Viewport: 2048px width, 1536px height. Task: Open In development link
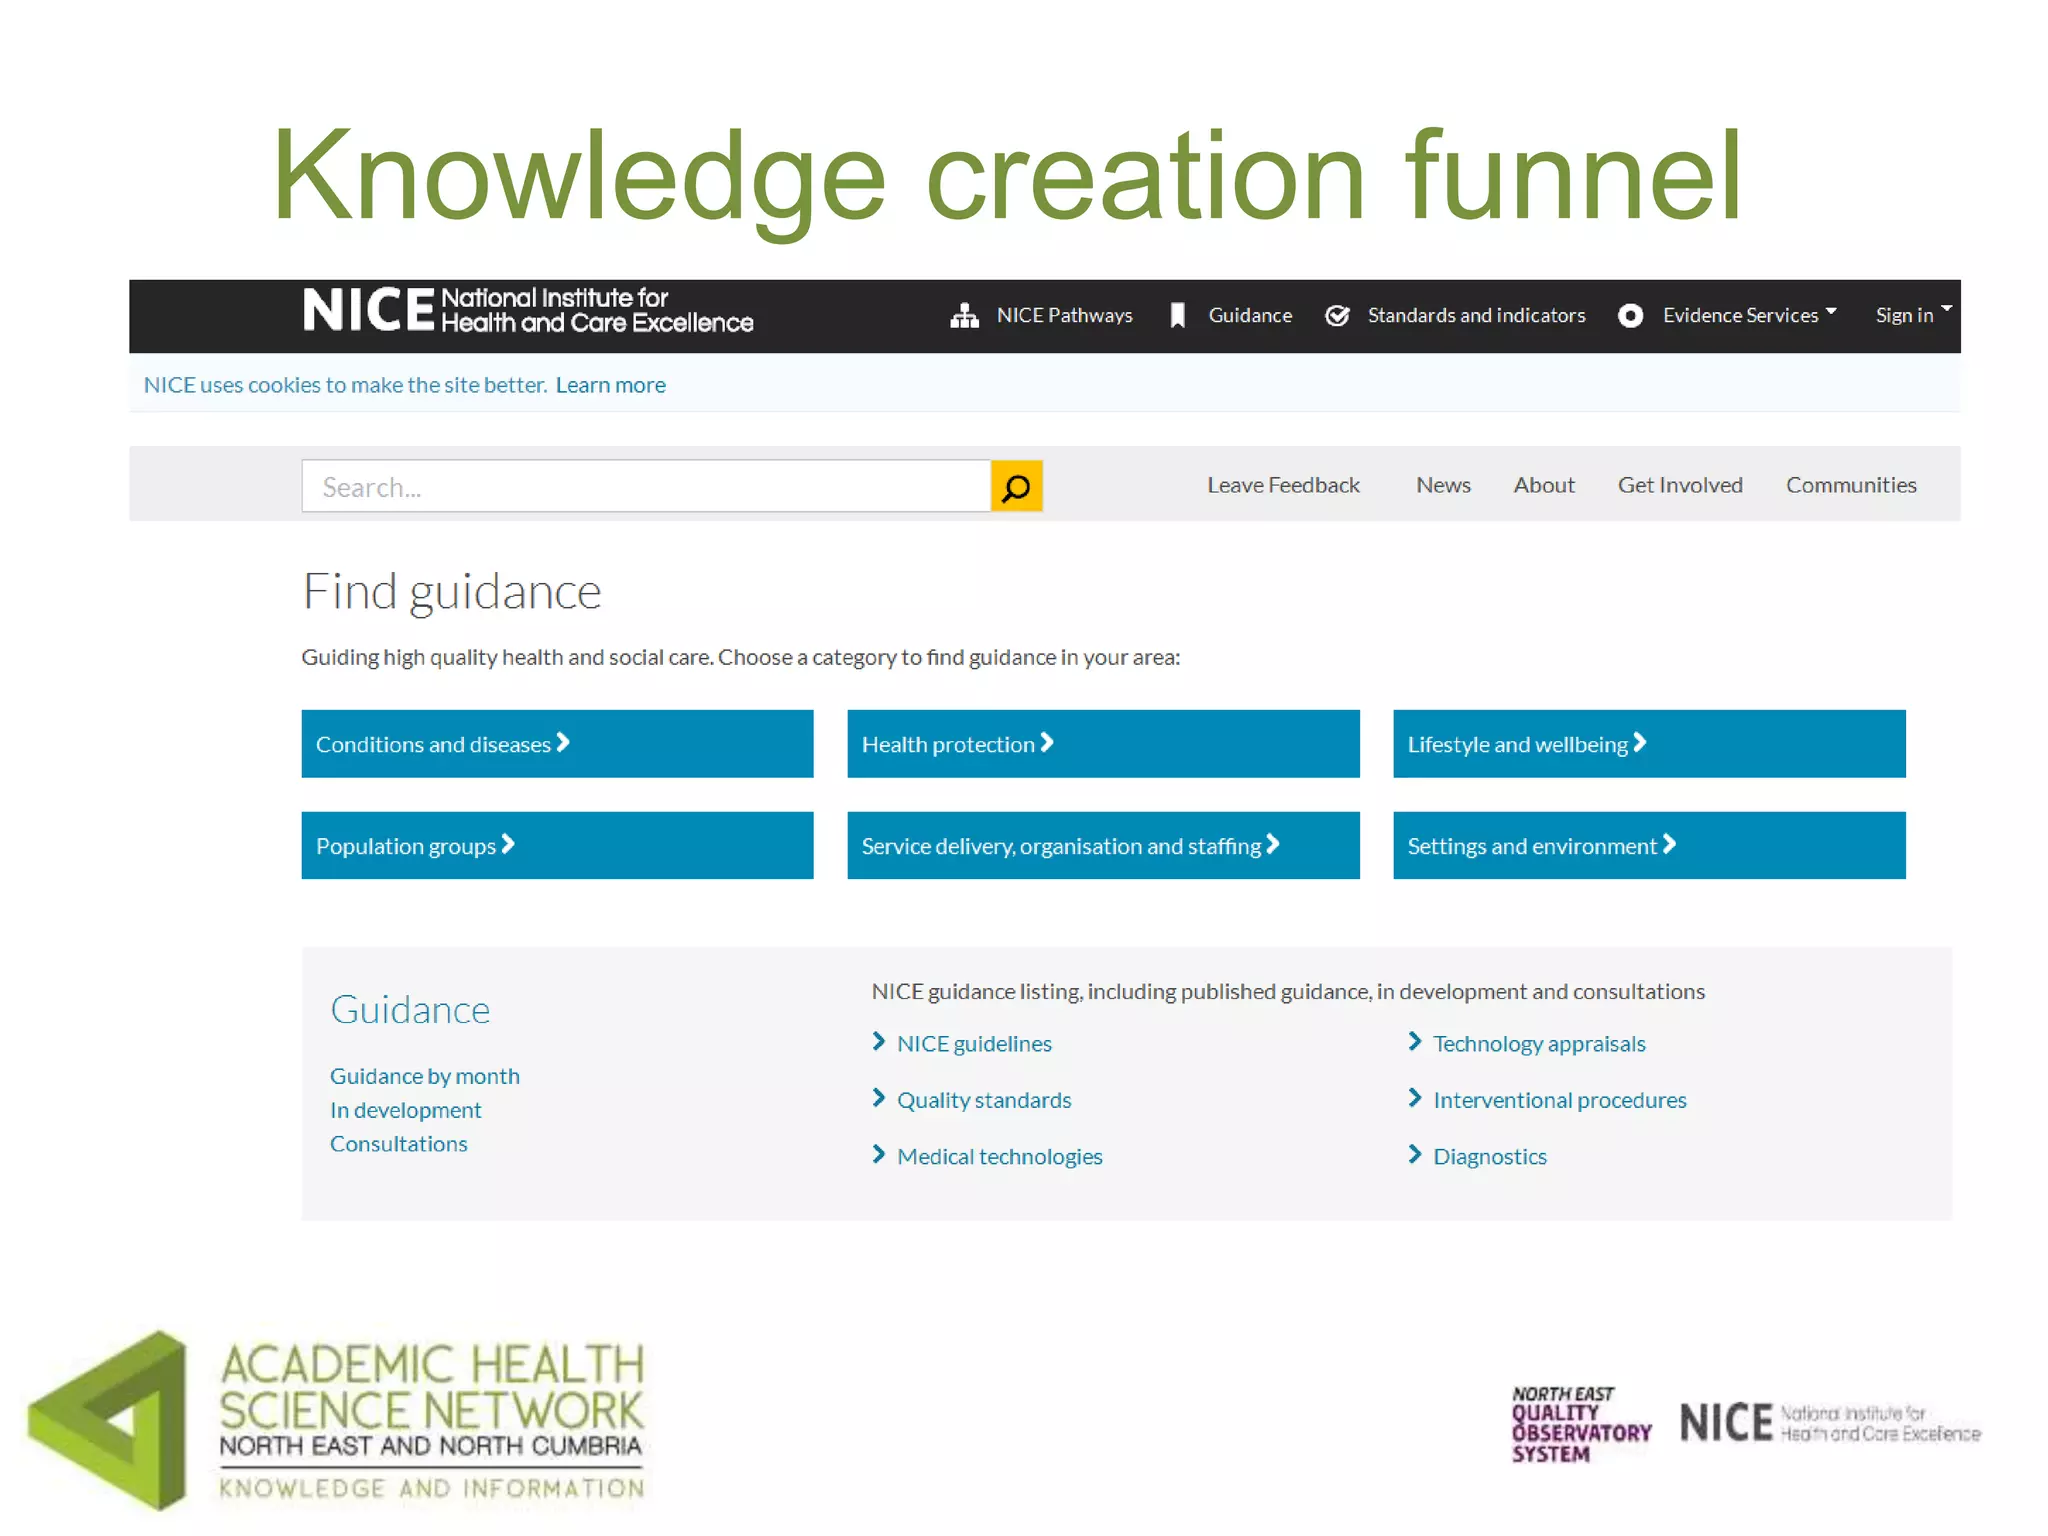pos(406,1110)
